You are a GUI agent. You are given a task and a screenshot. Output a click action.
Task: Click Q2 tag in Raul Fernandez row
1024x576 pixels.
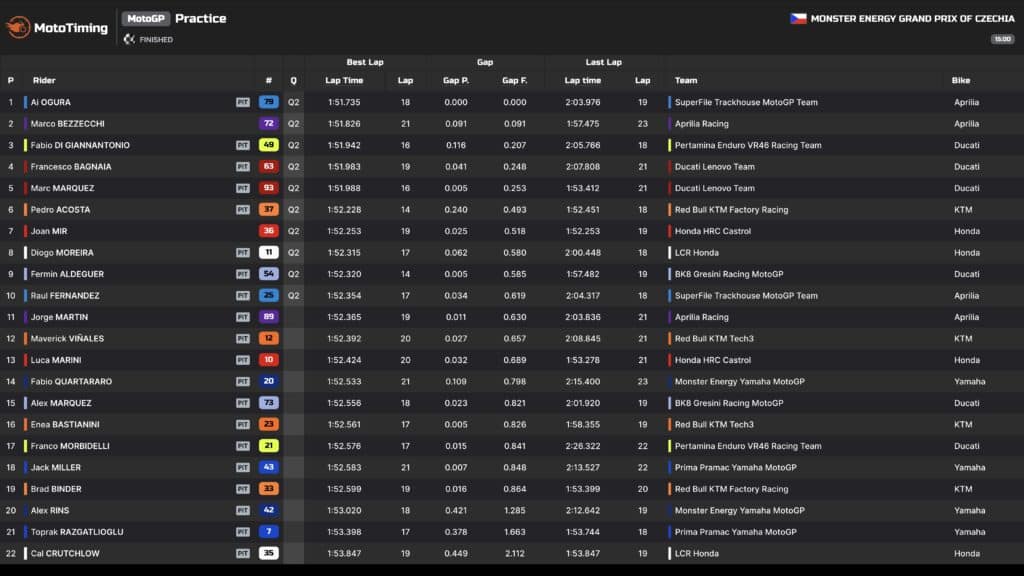coord(293,296)
